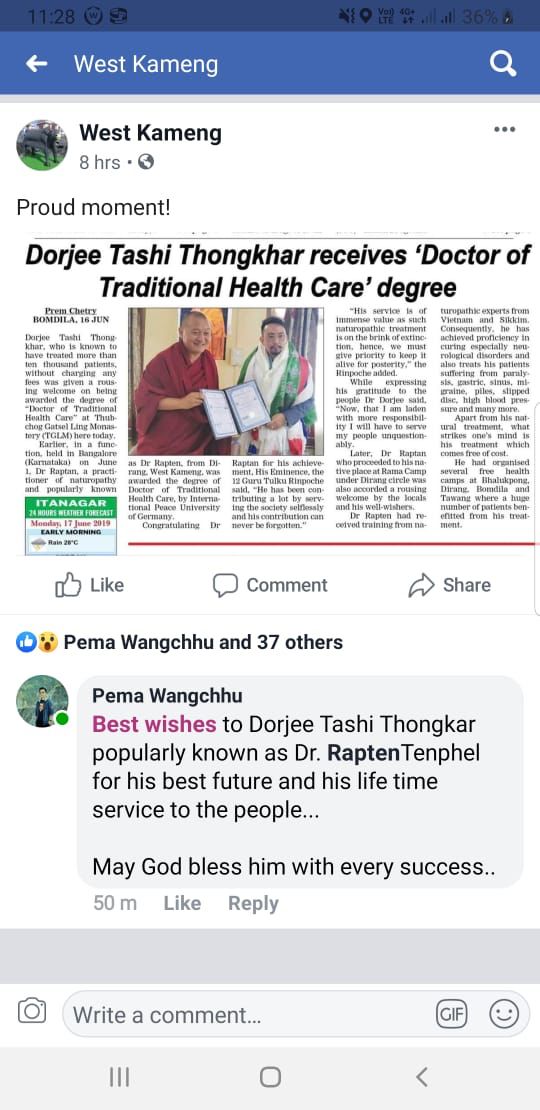Tap the camera icon beside comment box
The height and width of the screenshot is (1110, 540).
click(x=31, y=1010)
